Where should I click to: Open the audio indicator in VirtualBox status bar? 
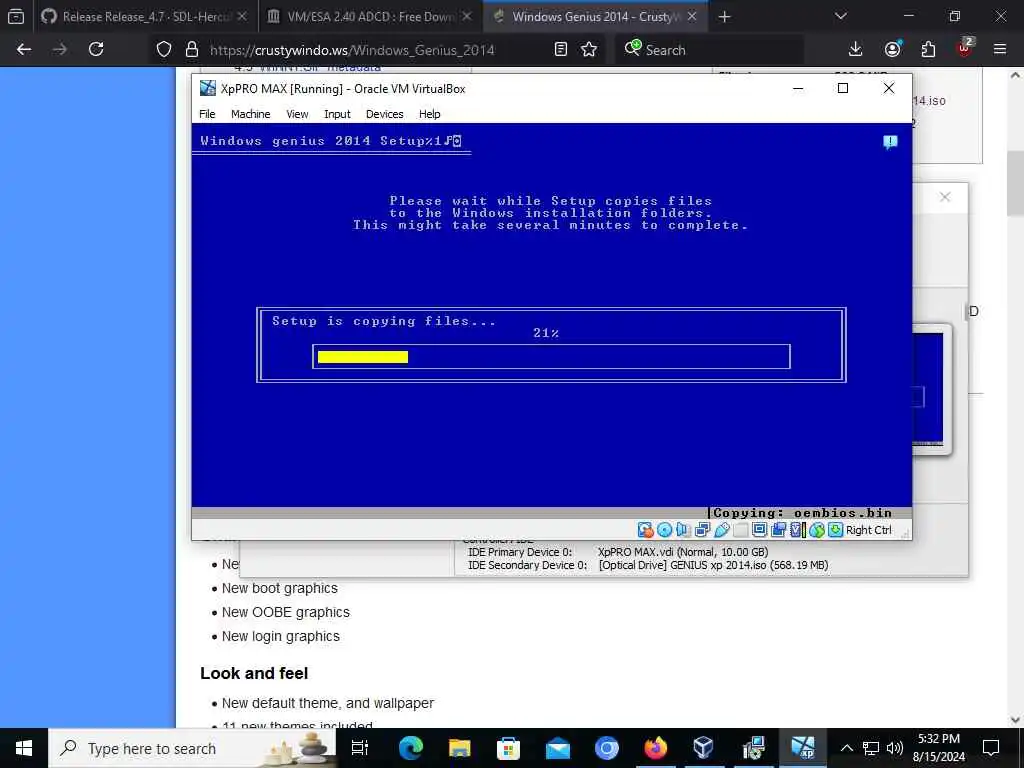[x=683, y=530]
